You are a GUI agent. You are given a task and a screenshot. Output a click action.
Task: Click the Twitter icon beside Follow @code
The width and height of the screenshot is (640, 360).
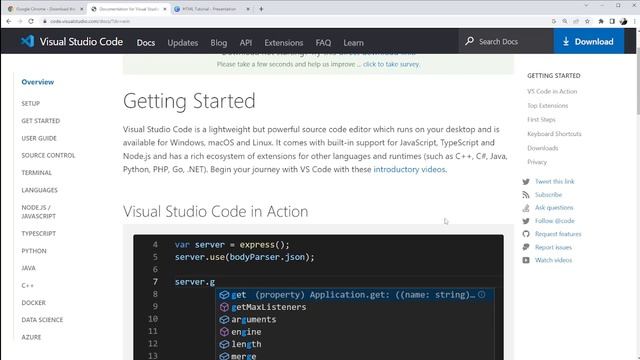click(x=526, y=221)
